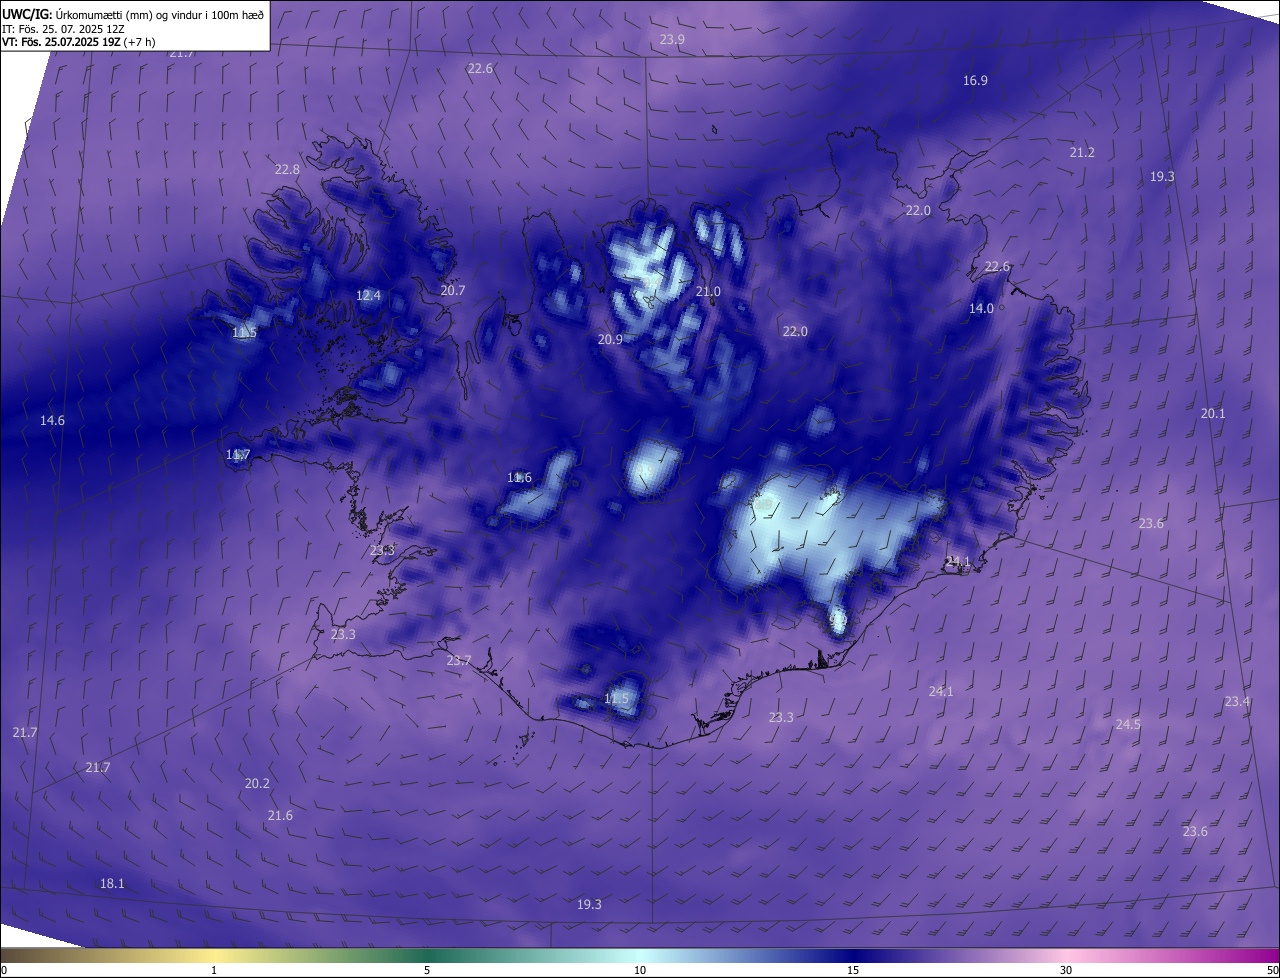Select the 24.5 value label

(x=1128, y=724)
